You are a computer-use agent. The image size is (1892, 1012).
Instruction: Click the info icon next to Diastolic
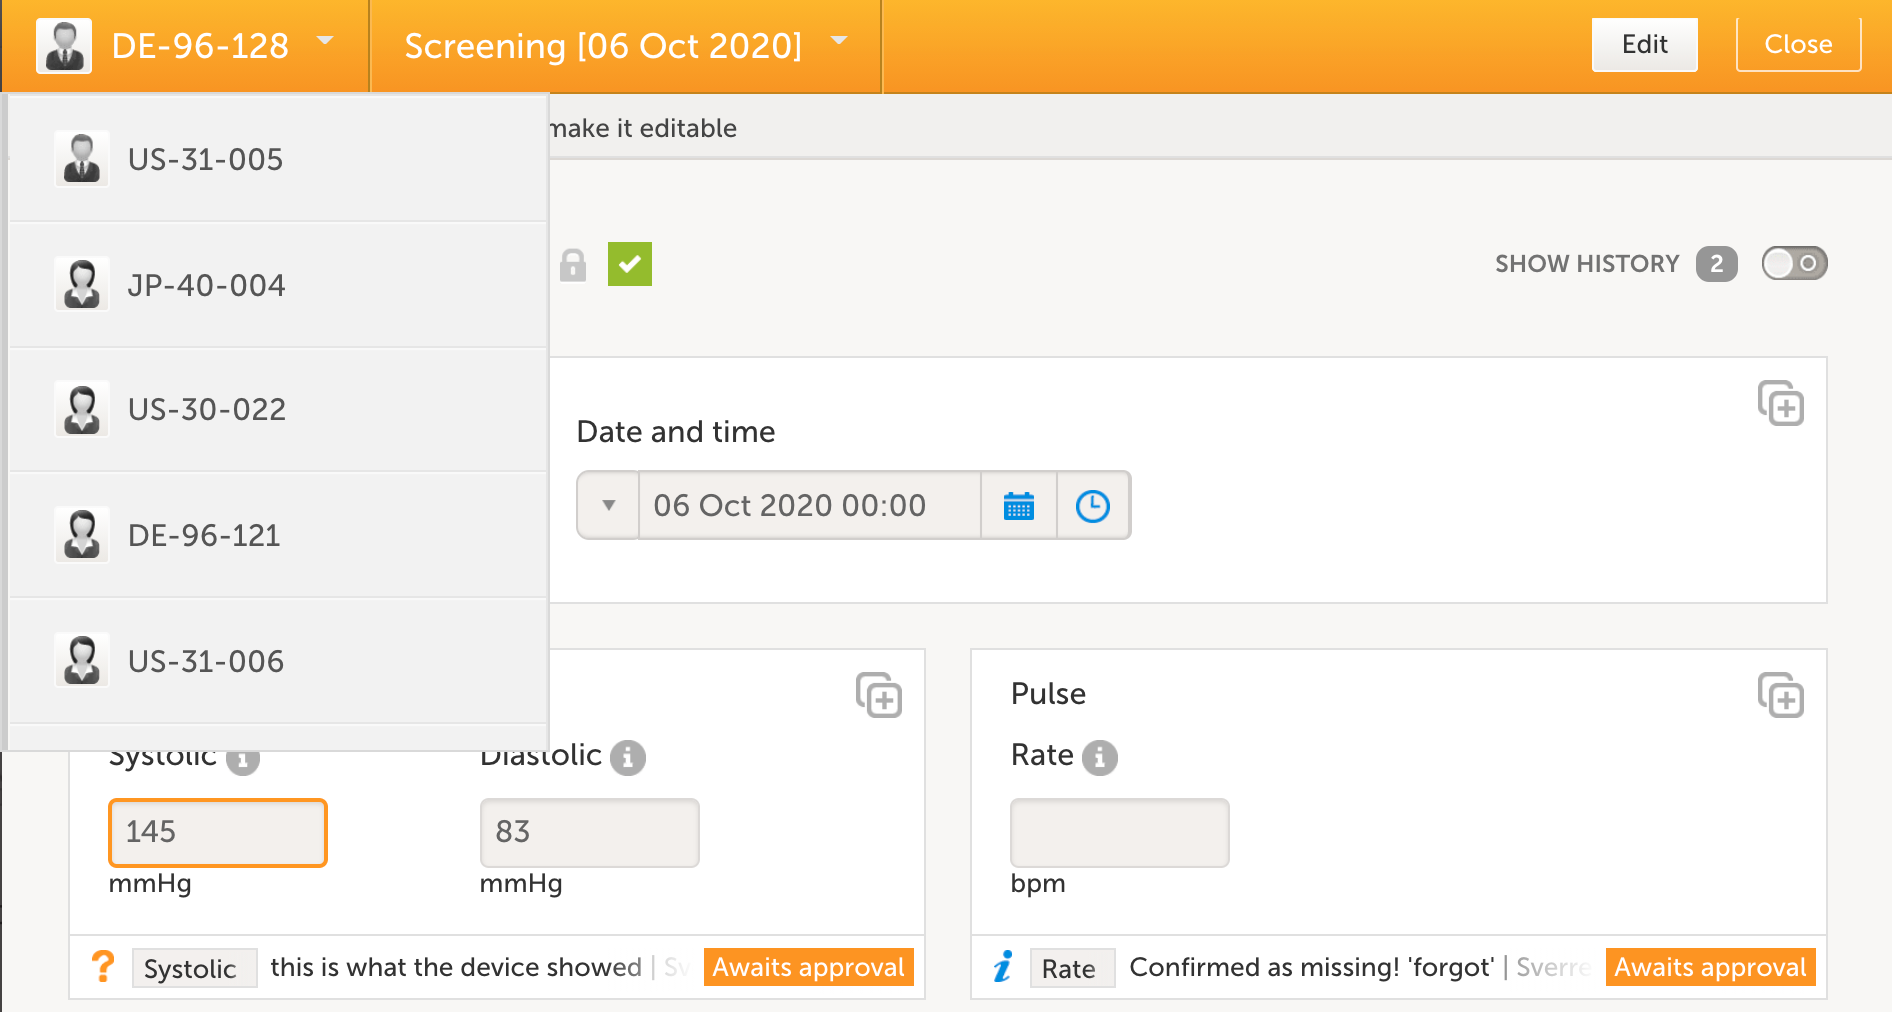coord(627,757)
